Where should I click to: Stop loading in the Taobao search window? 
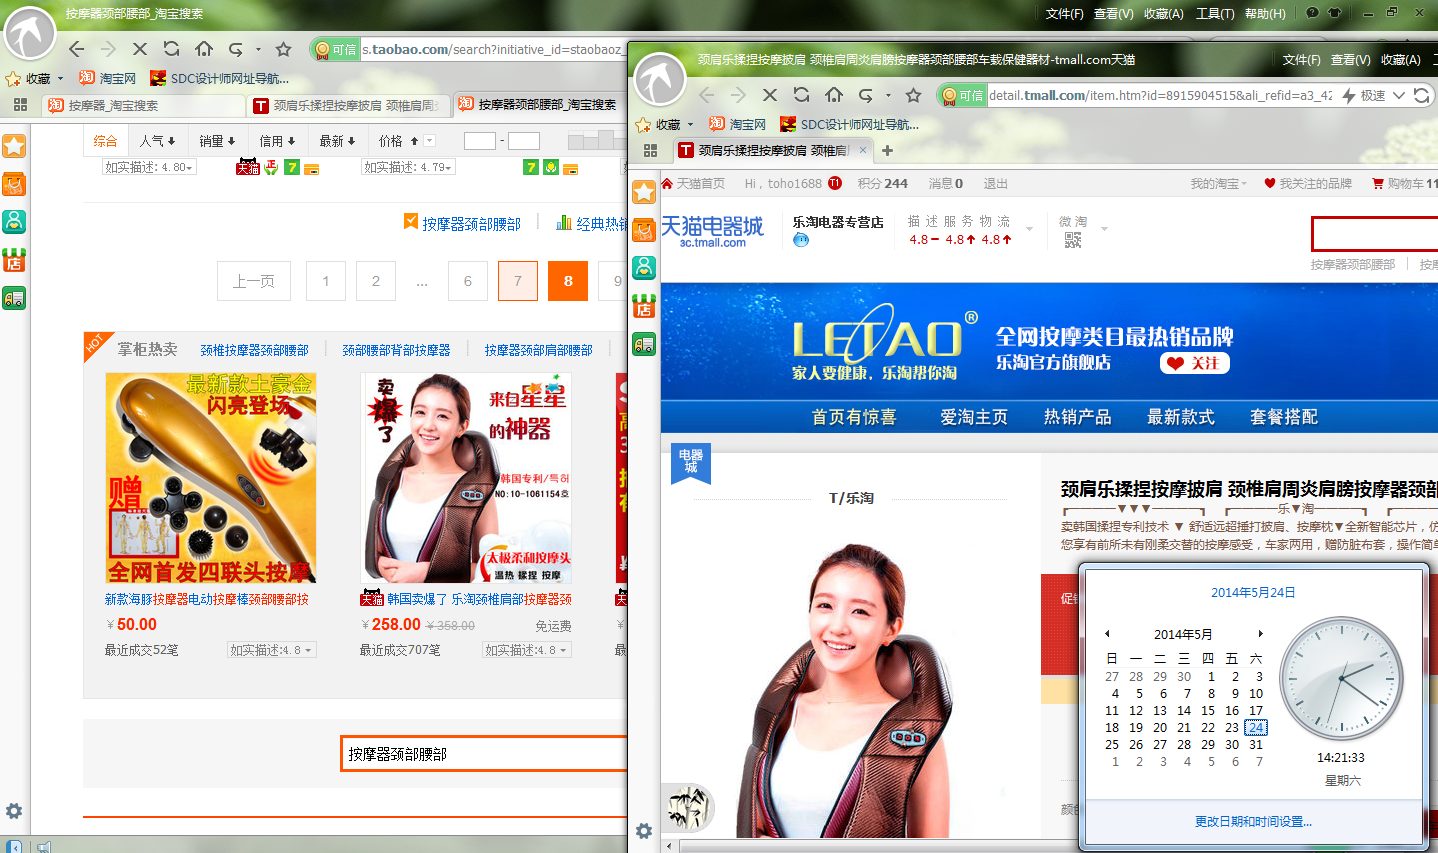[140, 49]
